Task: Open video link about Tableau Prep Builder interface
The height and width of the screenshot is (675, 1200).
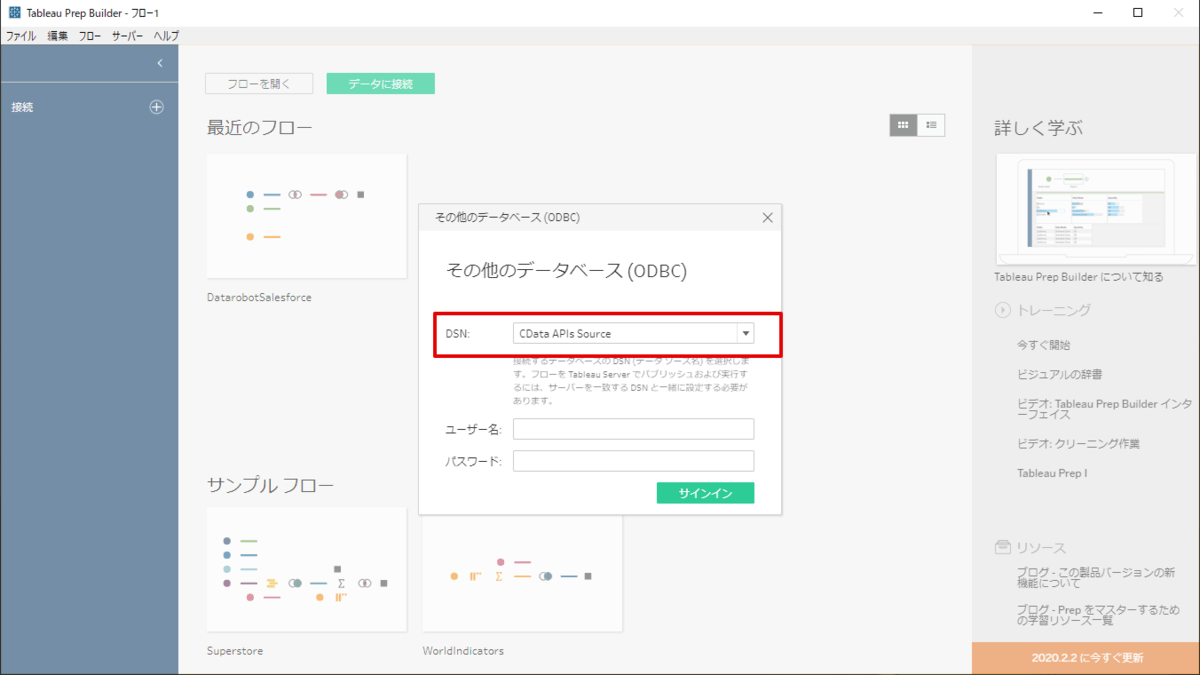Action: (x=1104, y=408)
